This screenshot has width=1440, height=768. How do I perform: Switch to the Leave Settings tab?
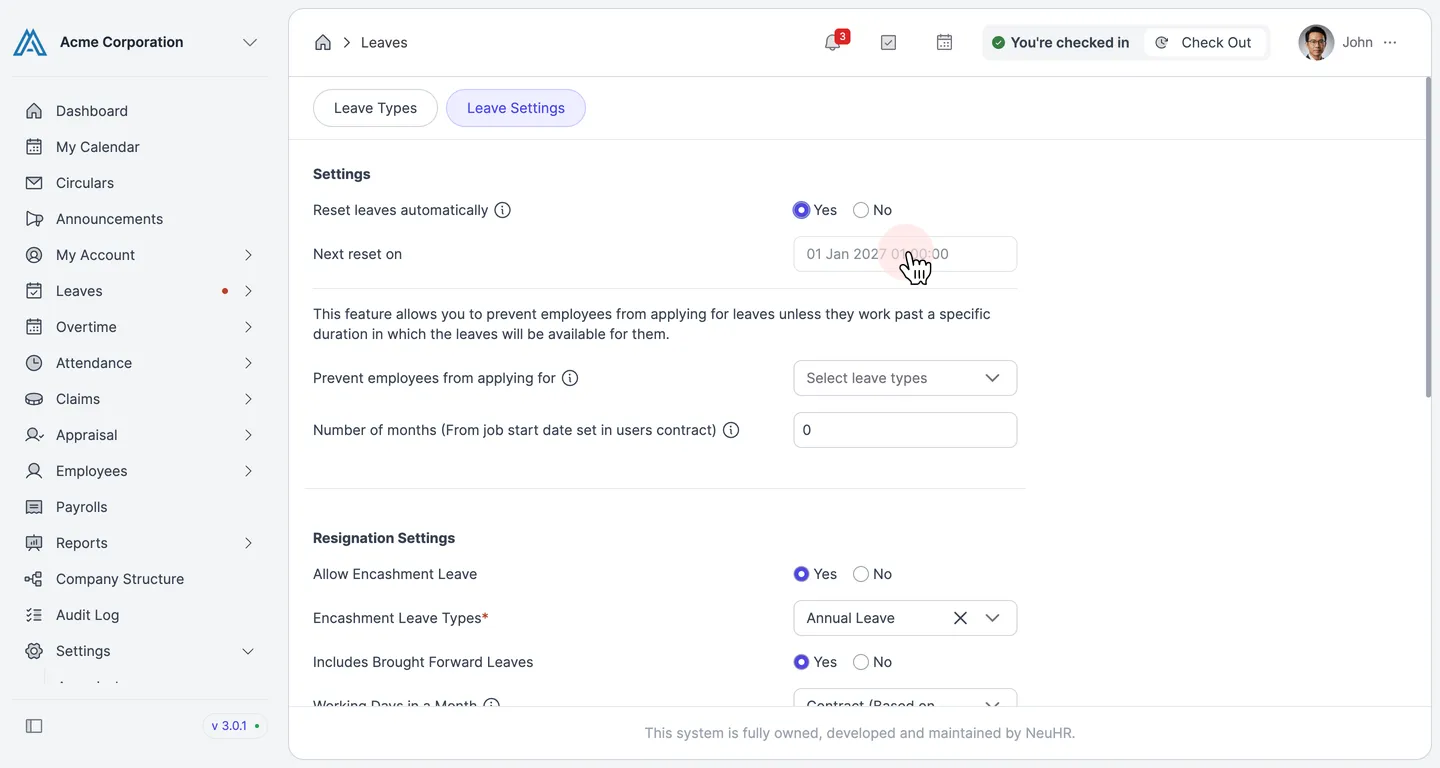coord(516,108)
